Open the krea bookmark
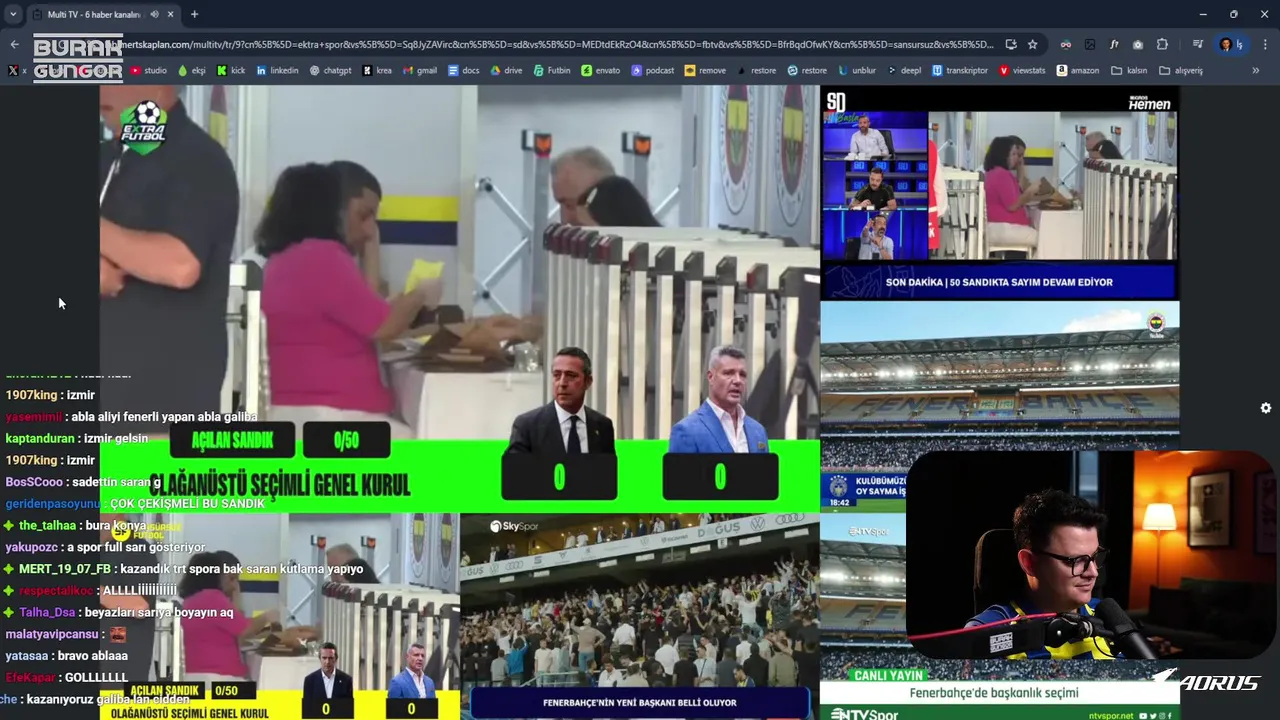The height and width of the screenshot is (720, 1280). pos(377,71)
